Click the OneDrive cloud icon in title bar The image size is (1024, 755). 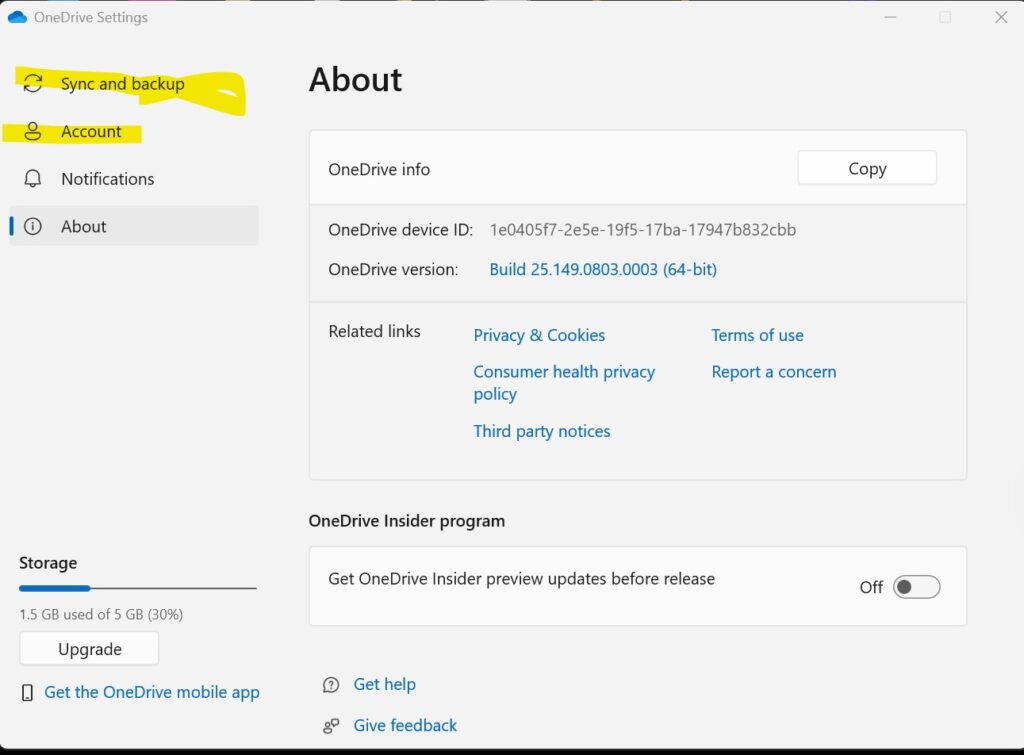pyautogui.click(x=17, y=17)
